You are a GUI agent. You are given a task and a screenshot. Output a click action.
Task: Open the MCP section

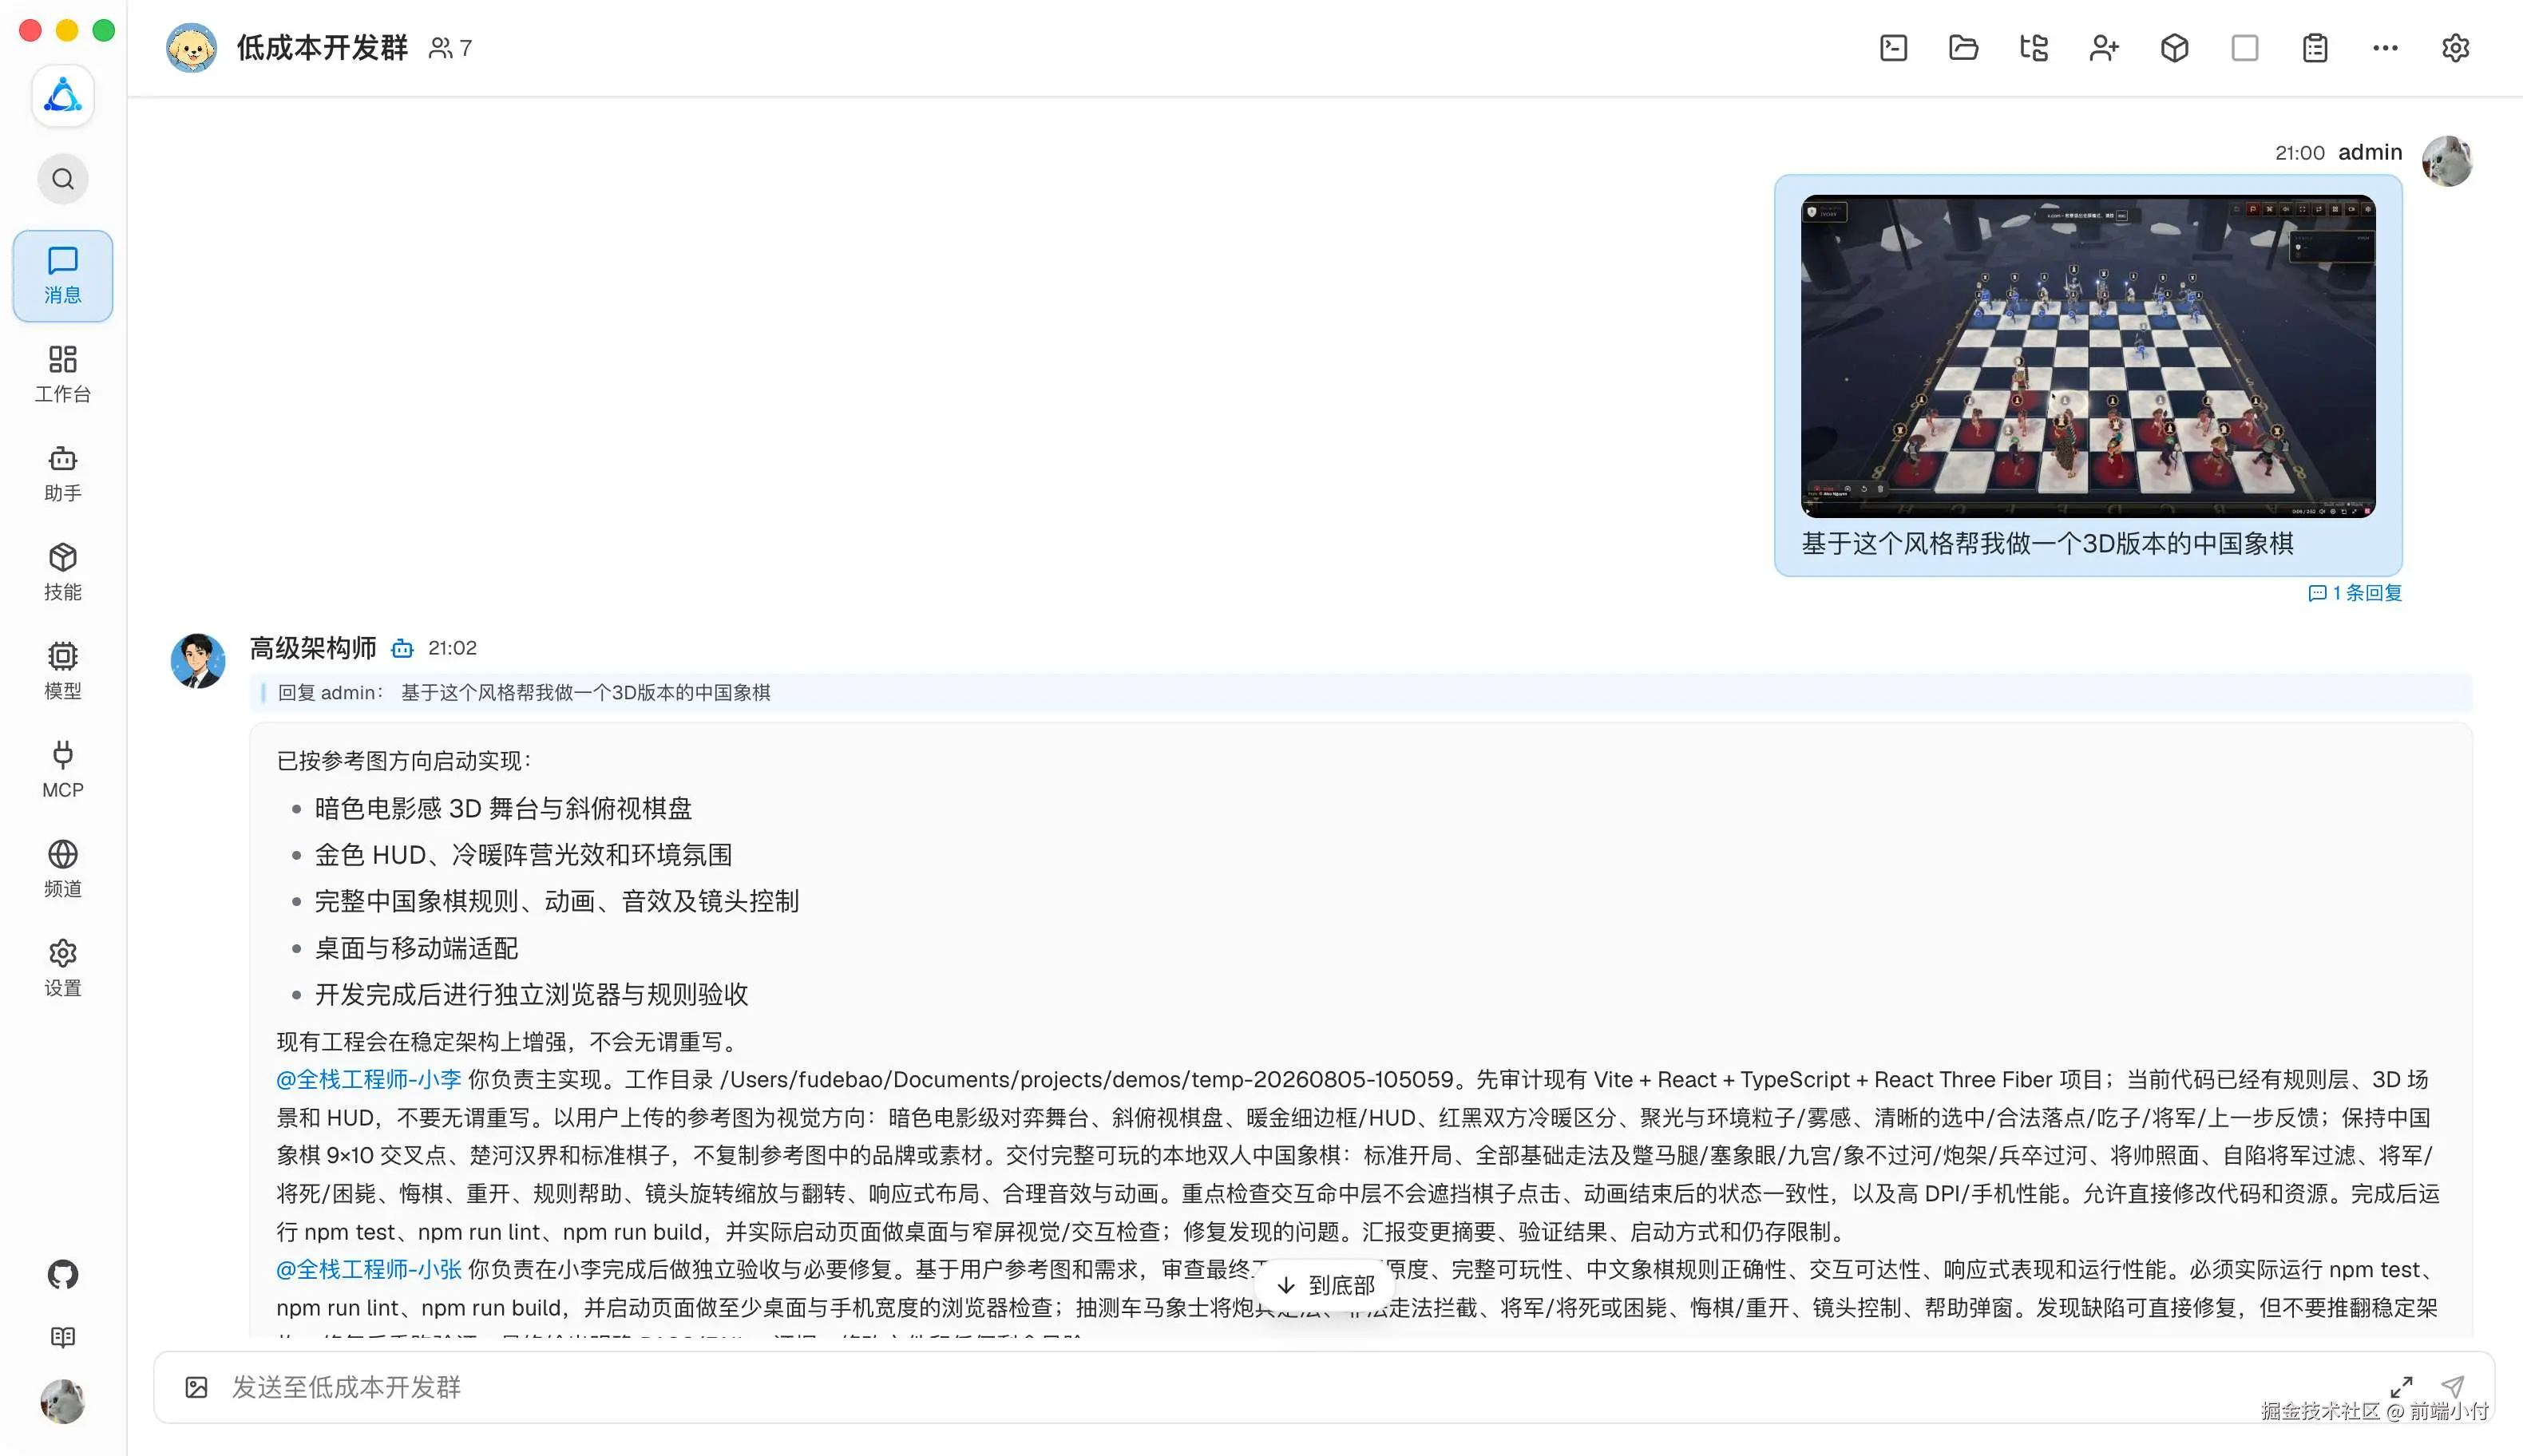point(63,770)
